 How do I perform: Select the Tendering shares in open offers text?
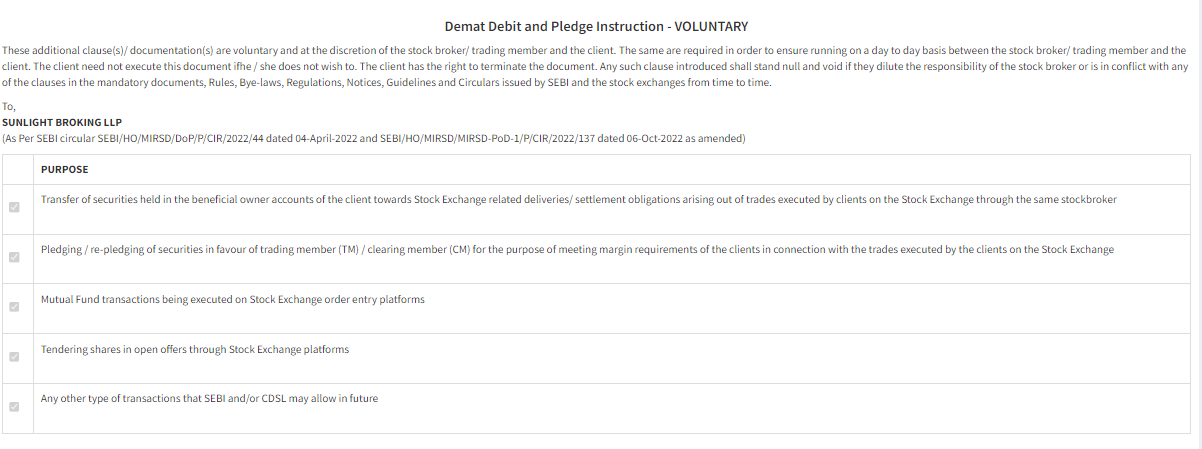tap(195, 349)
